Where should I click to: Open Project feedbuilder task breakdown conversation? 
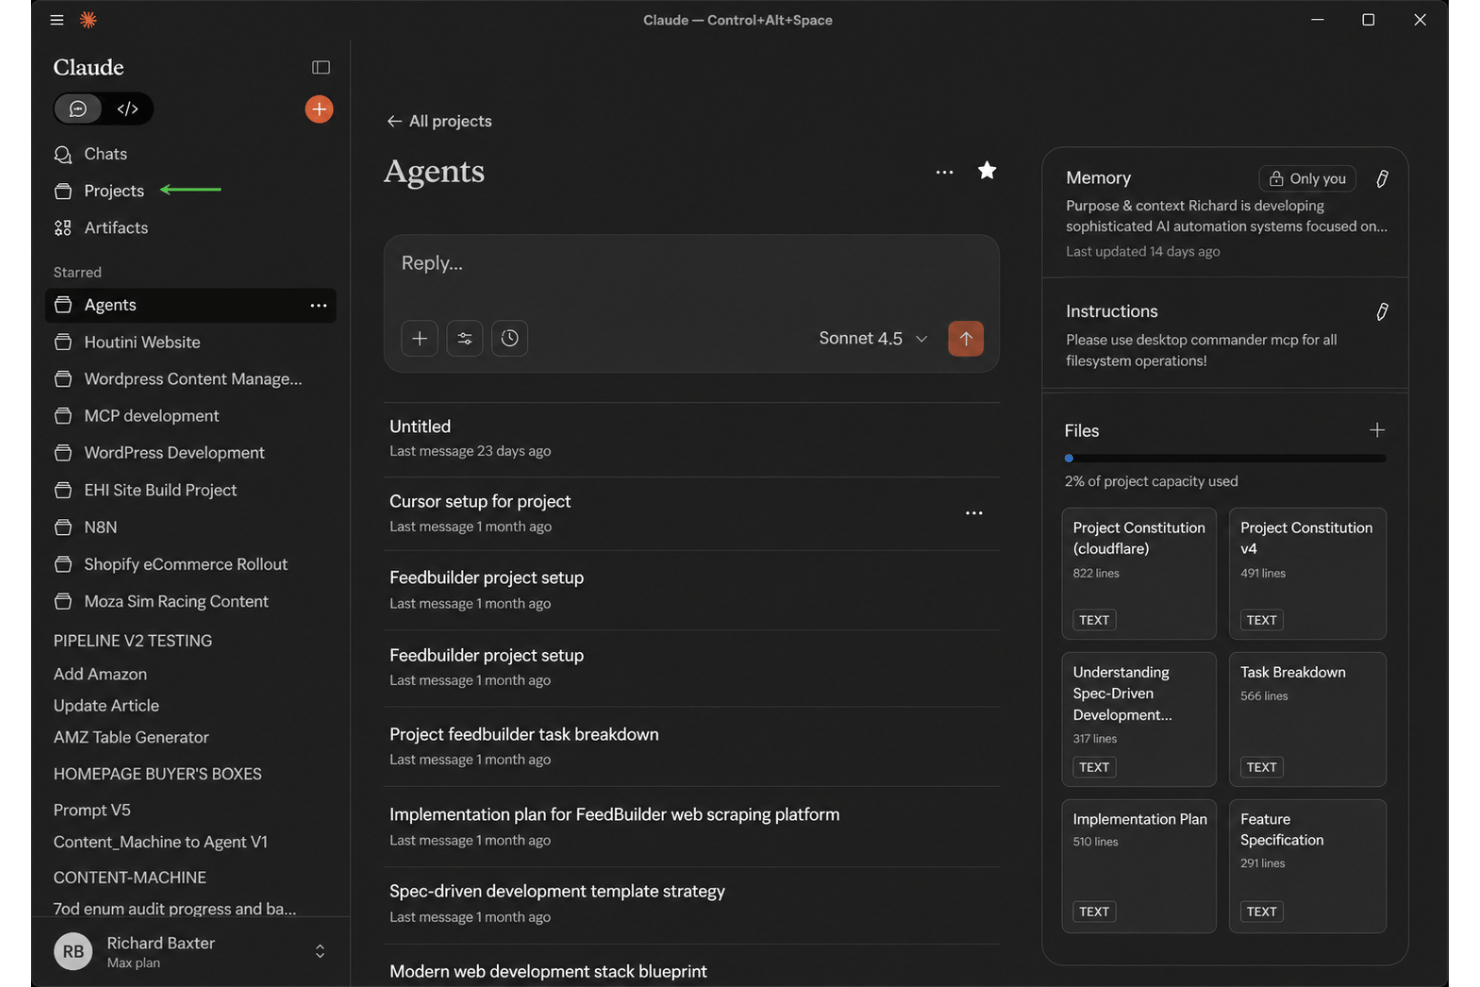pos(692,746)
